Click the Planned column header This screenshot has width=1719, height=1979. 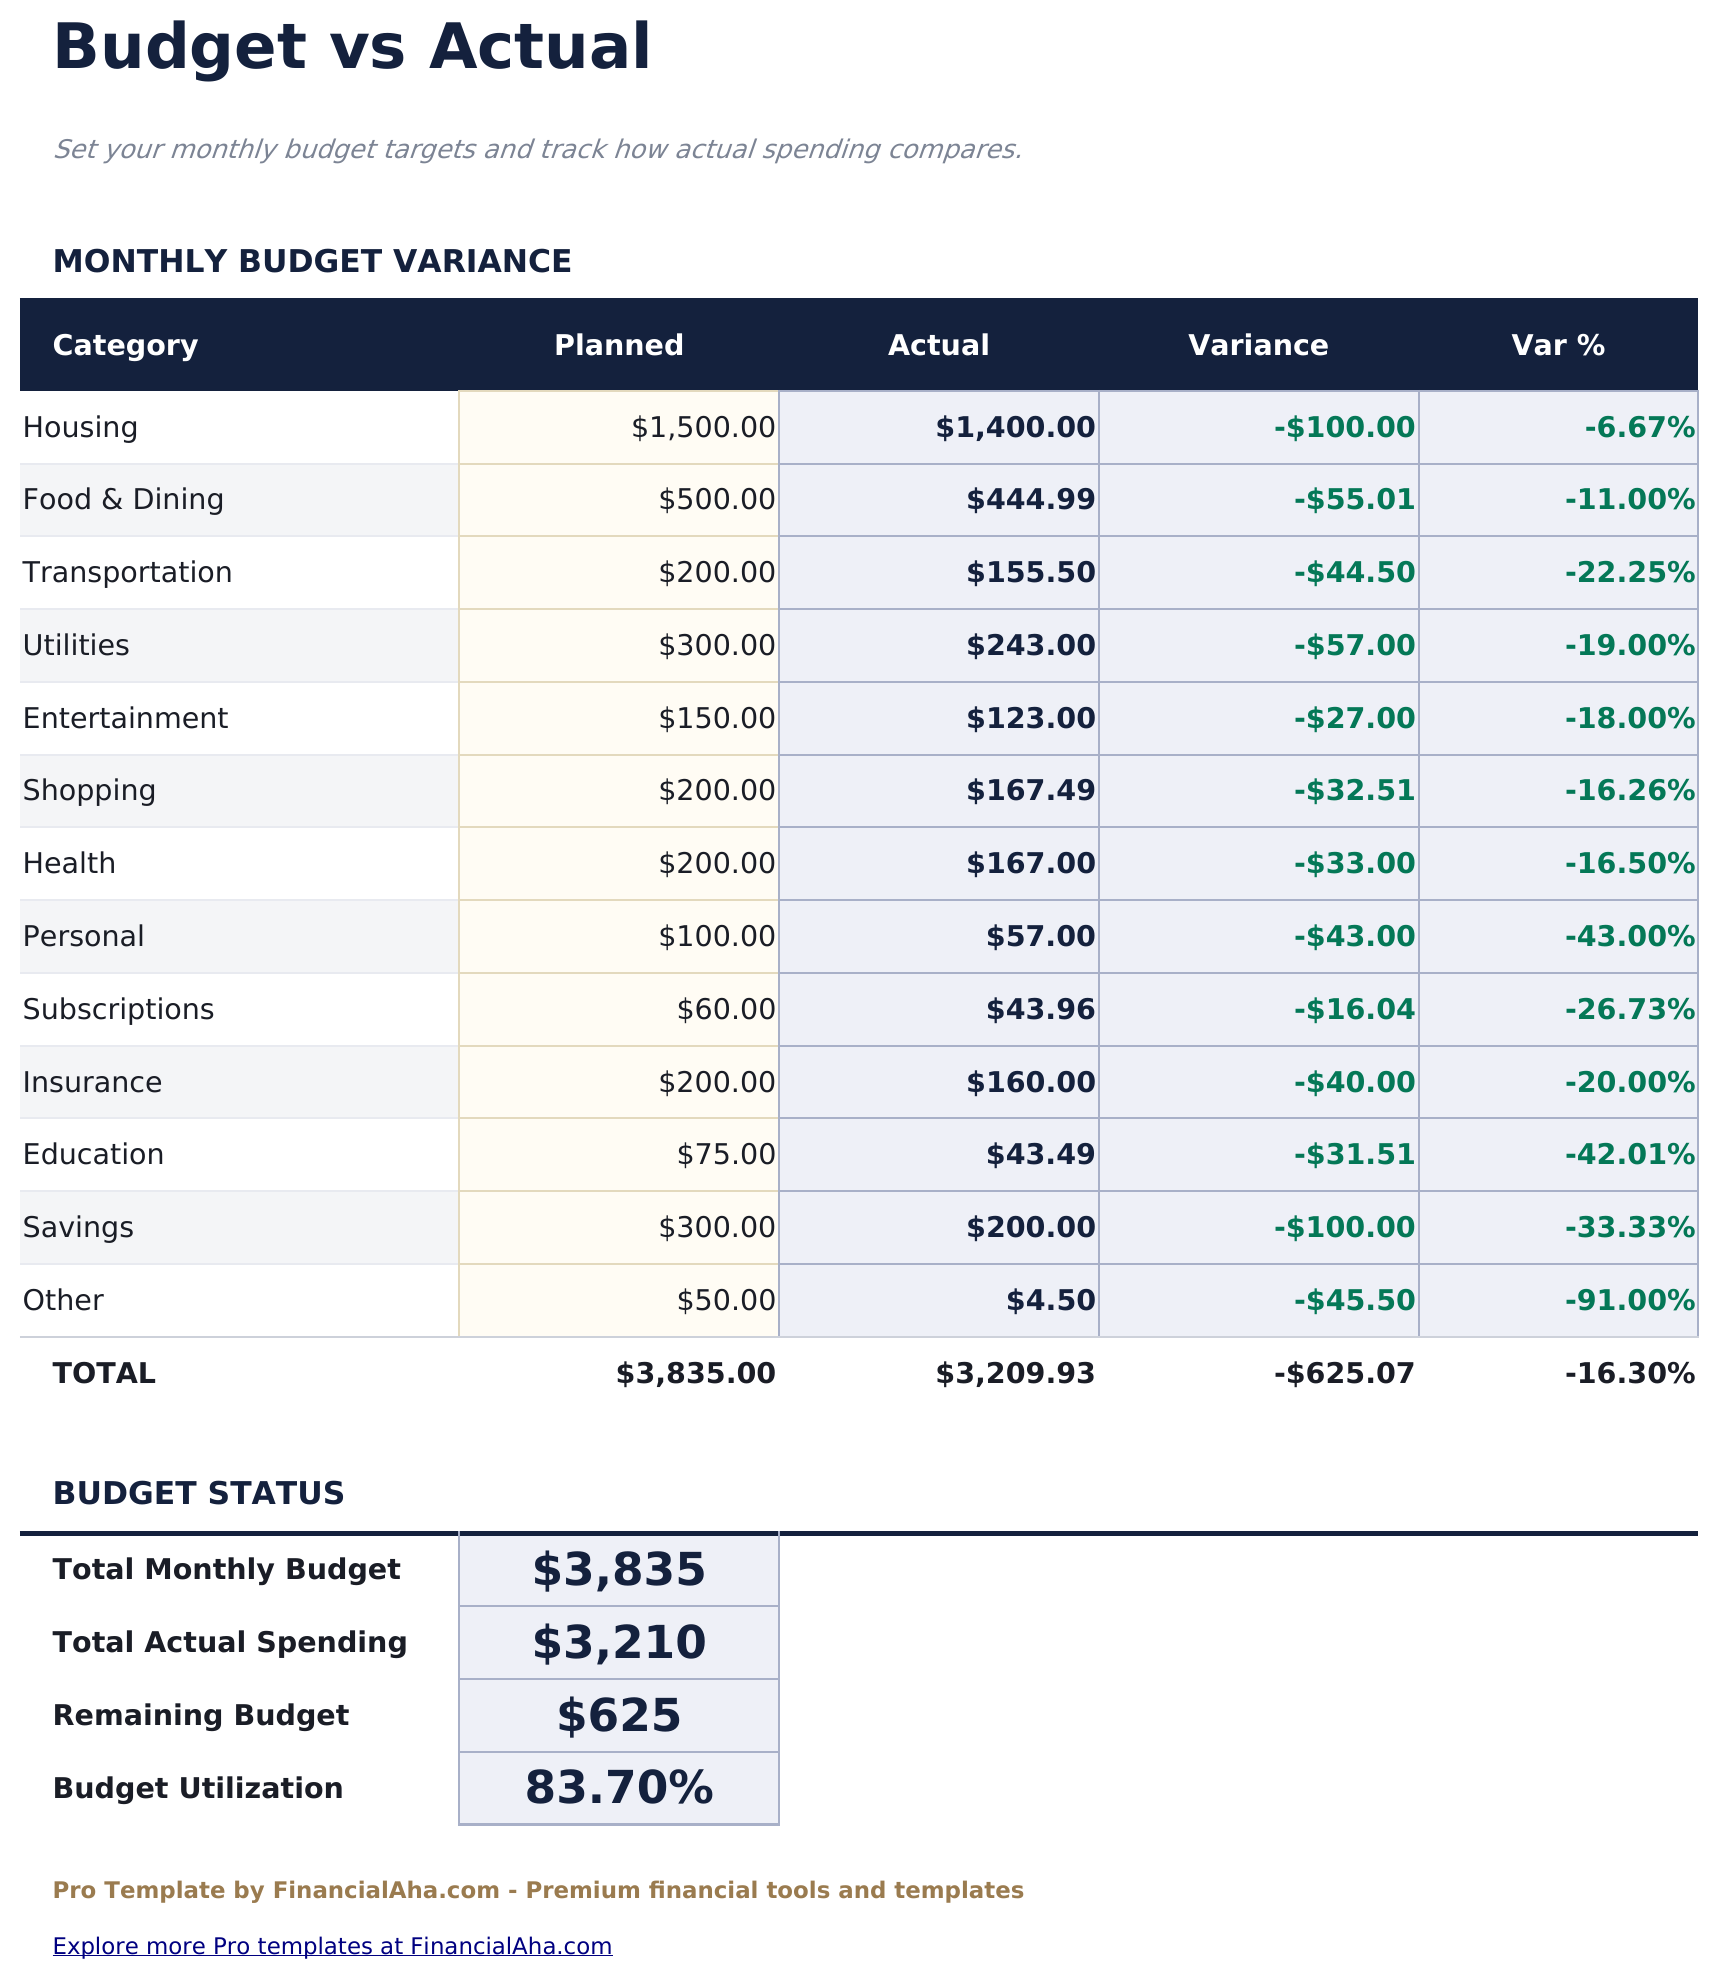pyautogui.click(x=618, y=345)
